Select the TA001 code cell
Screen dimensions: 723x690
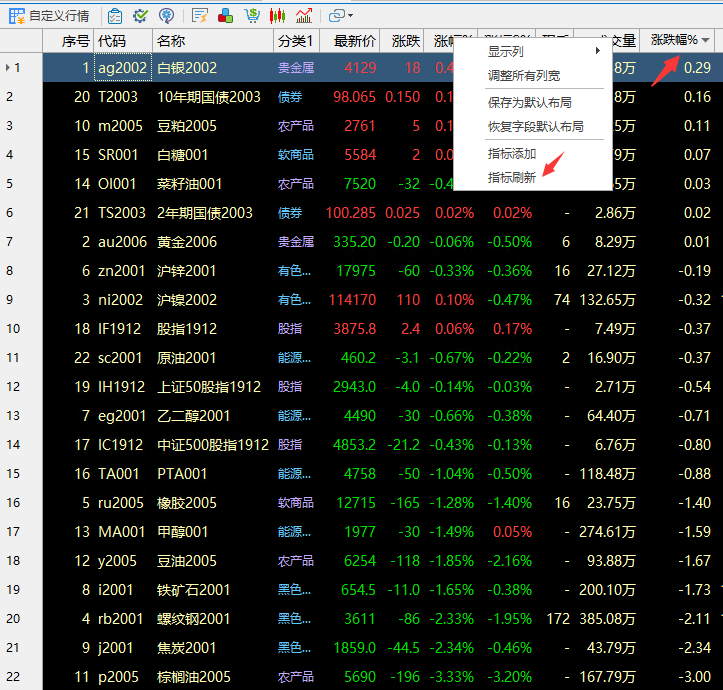coord(119,474)
